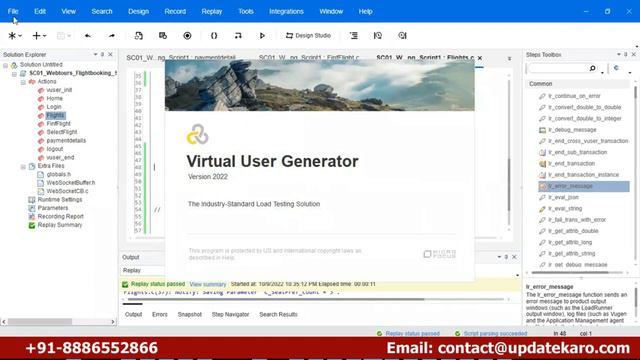
Task: Switch to the Snapshot tab
Action: 189,314
